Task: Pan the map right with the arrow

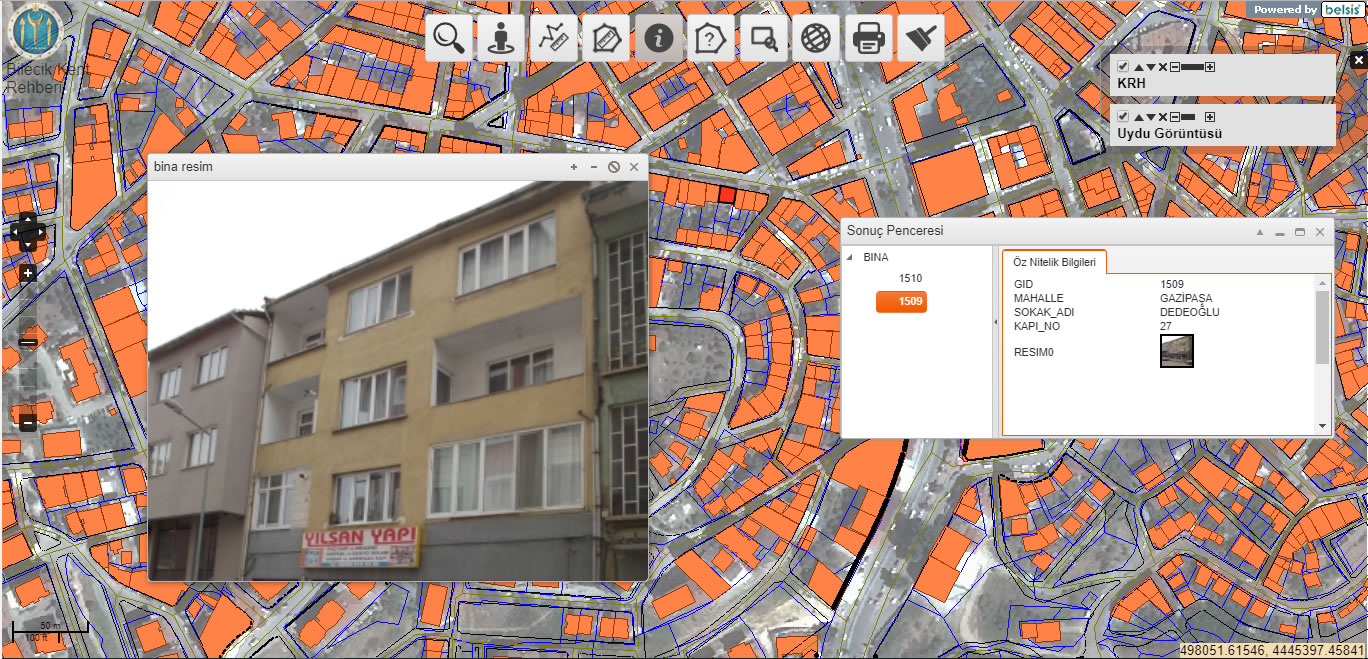Action: click(x=41, y=231)
